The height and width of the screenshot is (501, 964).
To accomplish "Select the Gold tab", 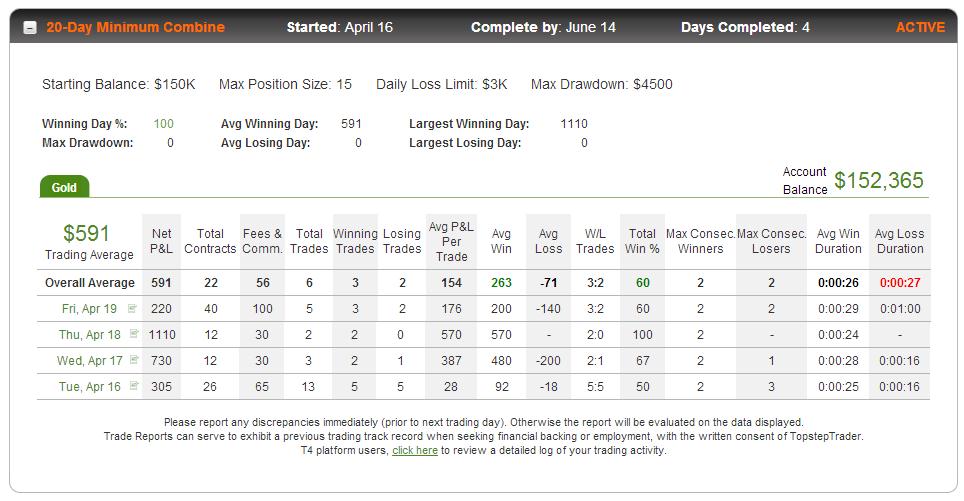I will (65, 187).
